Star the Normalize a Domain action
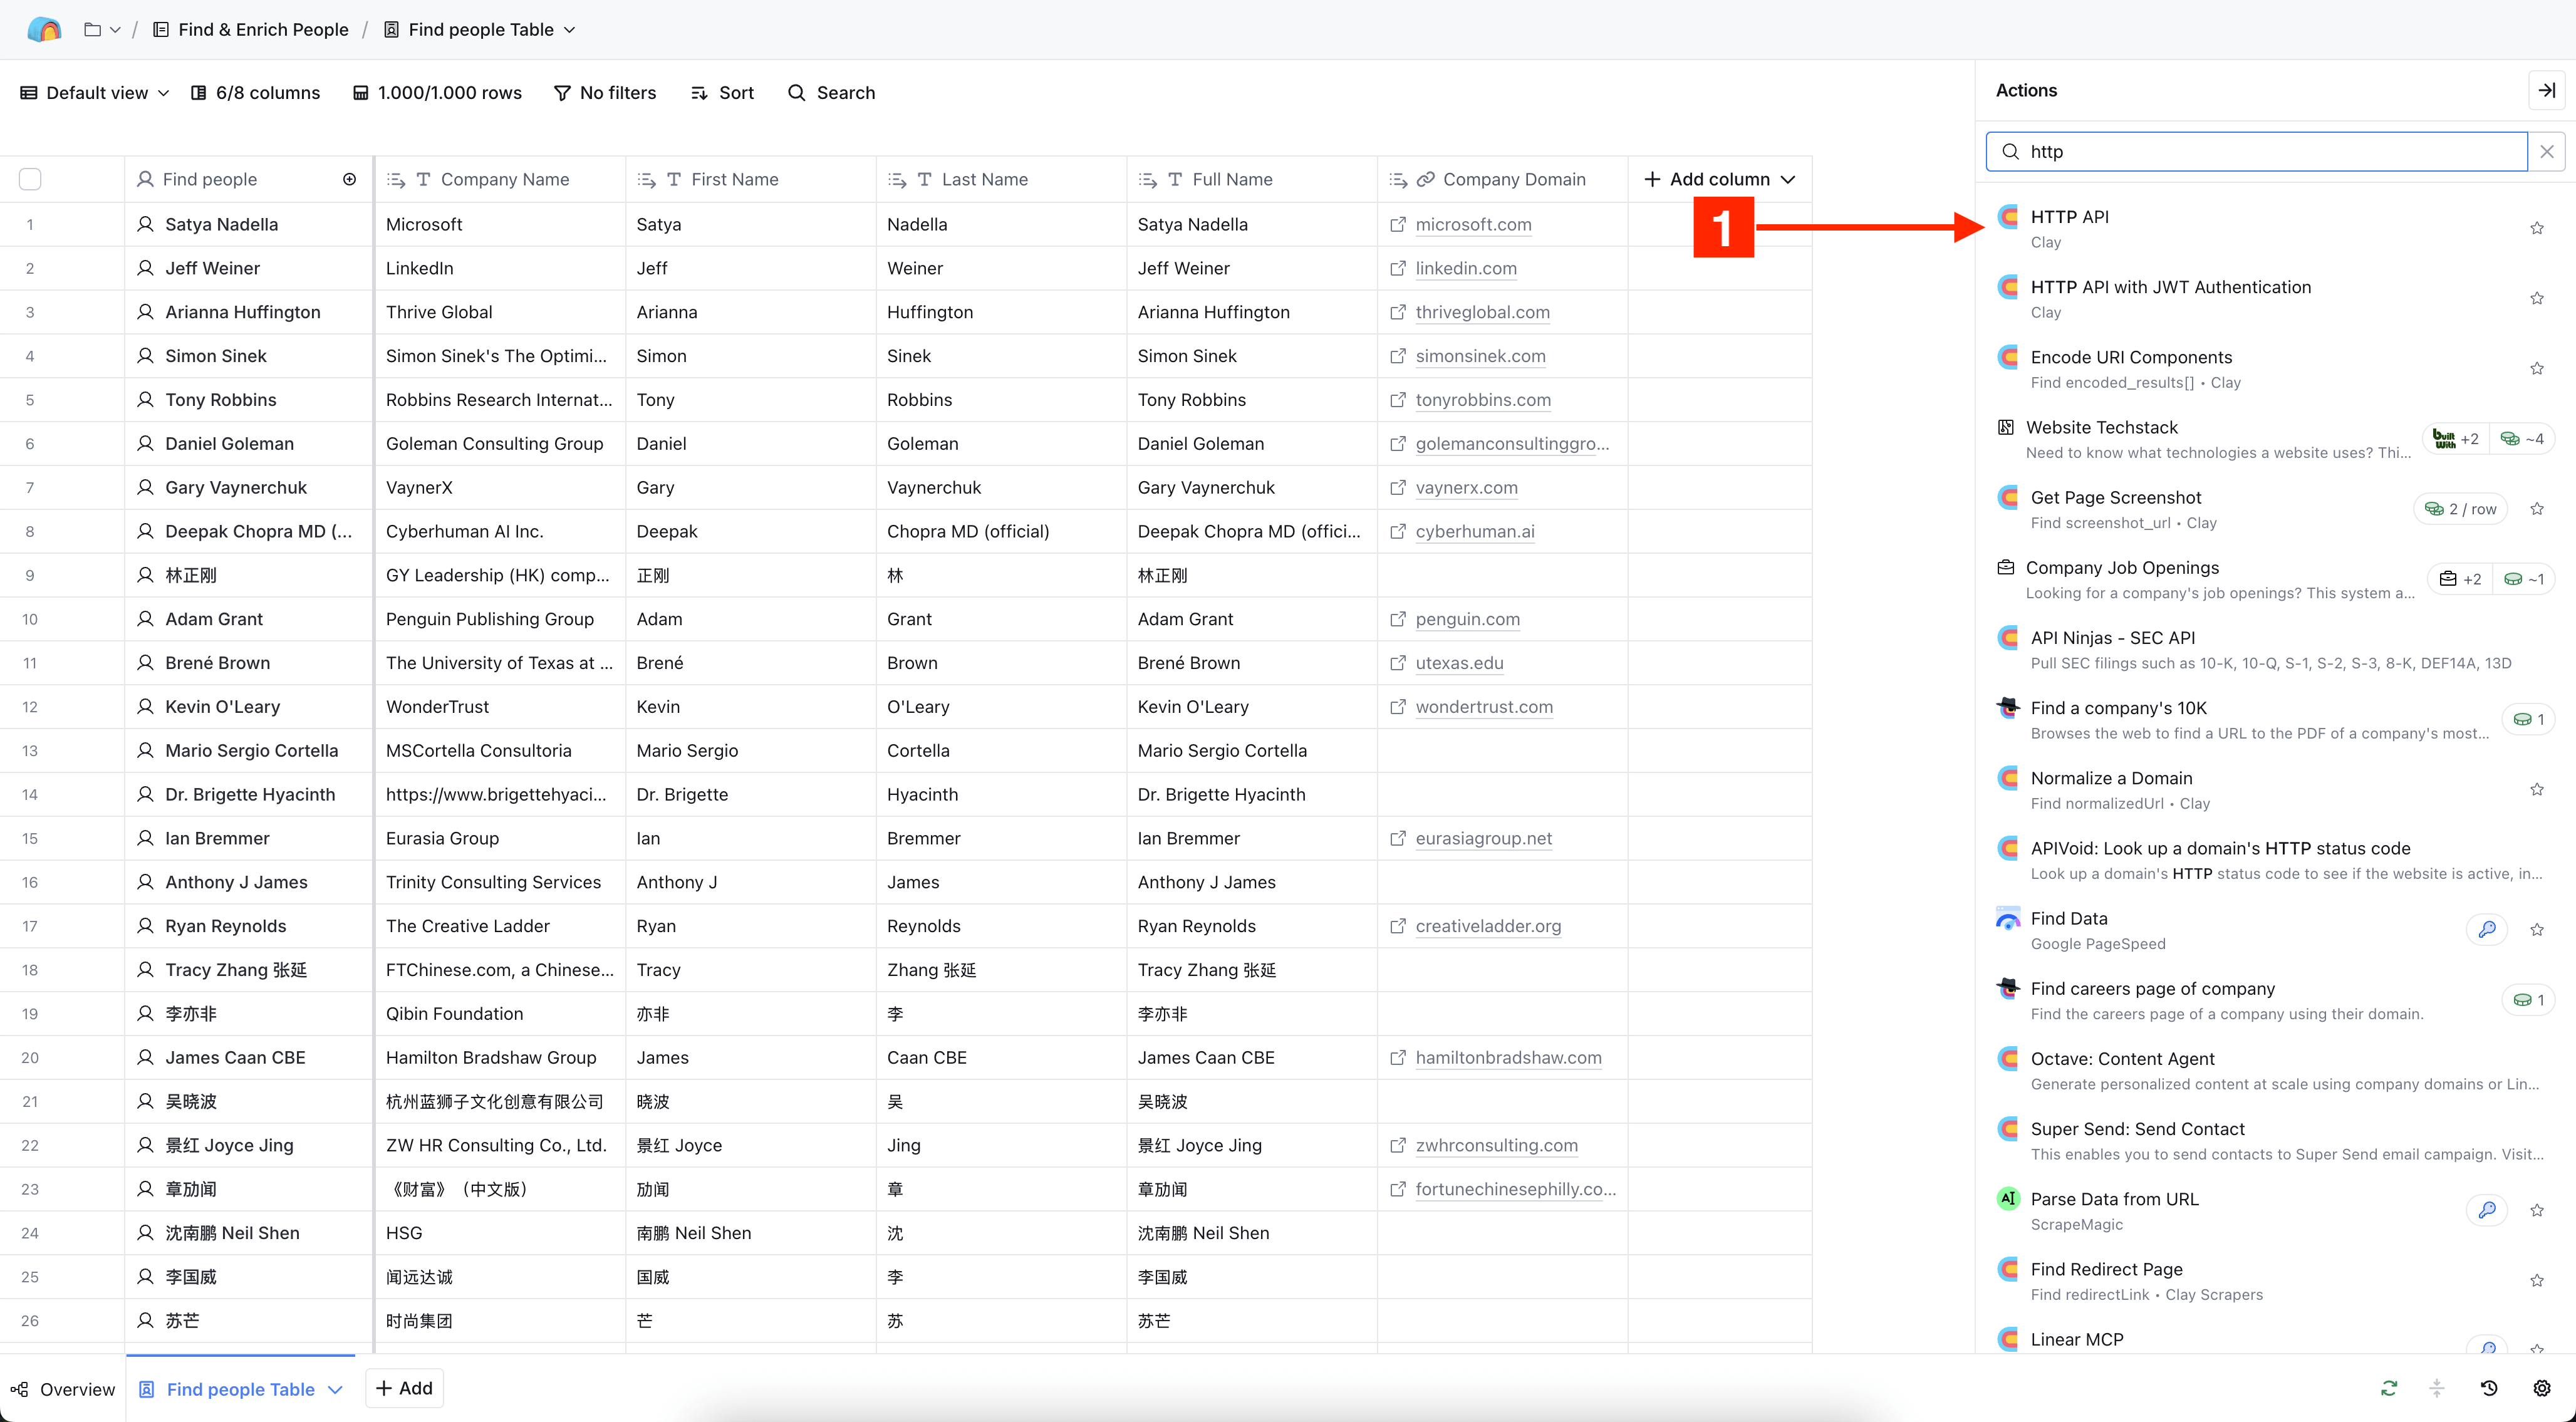Screen dimensions: 2576x1422 2537,789
